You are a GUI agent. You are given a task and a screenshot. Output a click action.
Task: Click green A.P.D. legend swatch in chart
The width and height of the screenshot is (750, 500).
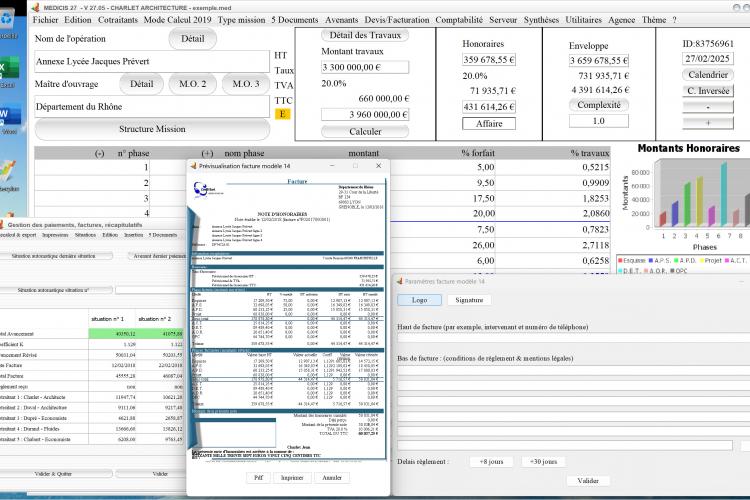point(677,260)
